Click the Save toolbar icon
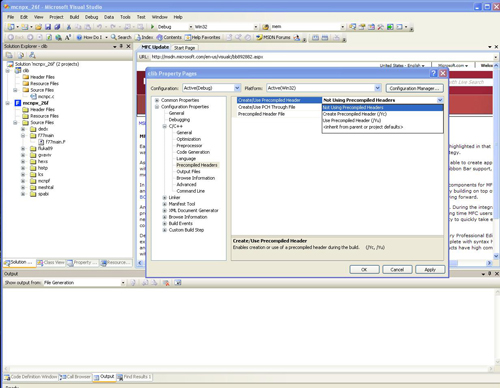500x388 pixels. pyautogui.click(x=48, y=27)
